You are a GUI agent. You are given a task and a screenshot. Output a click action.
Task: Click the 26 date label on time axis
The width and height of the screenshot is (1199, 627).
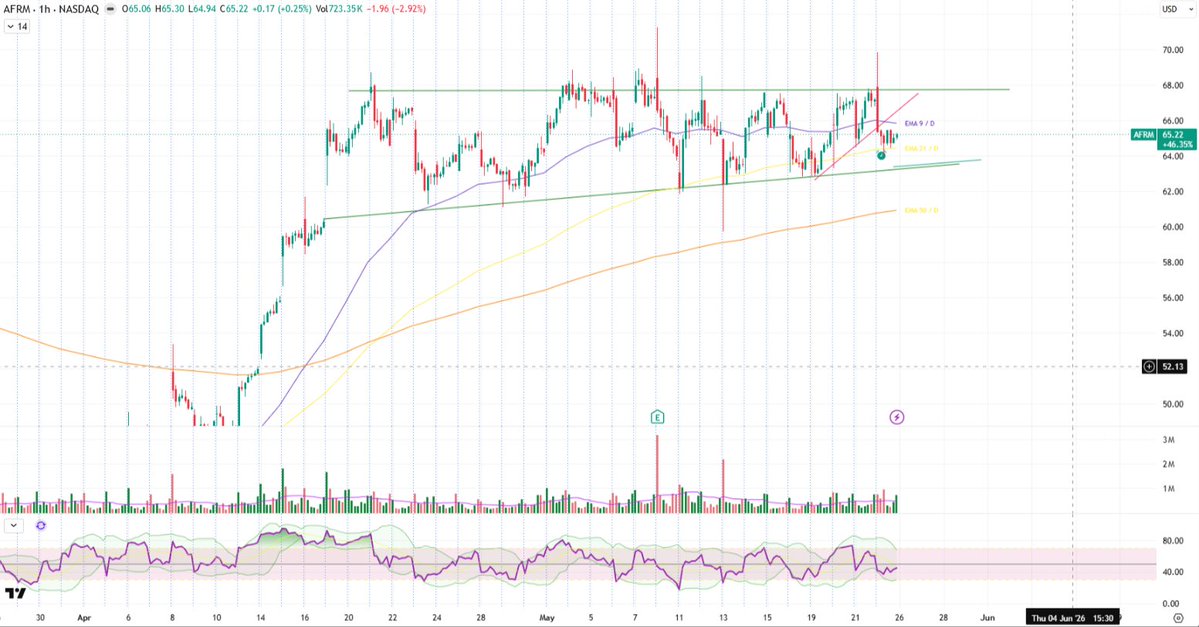[x=899, y=617]
